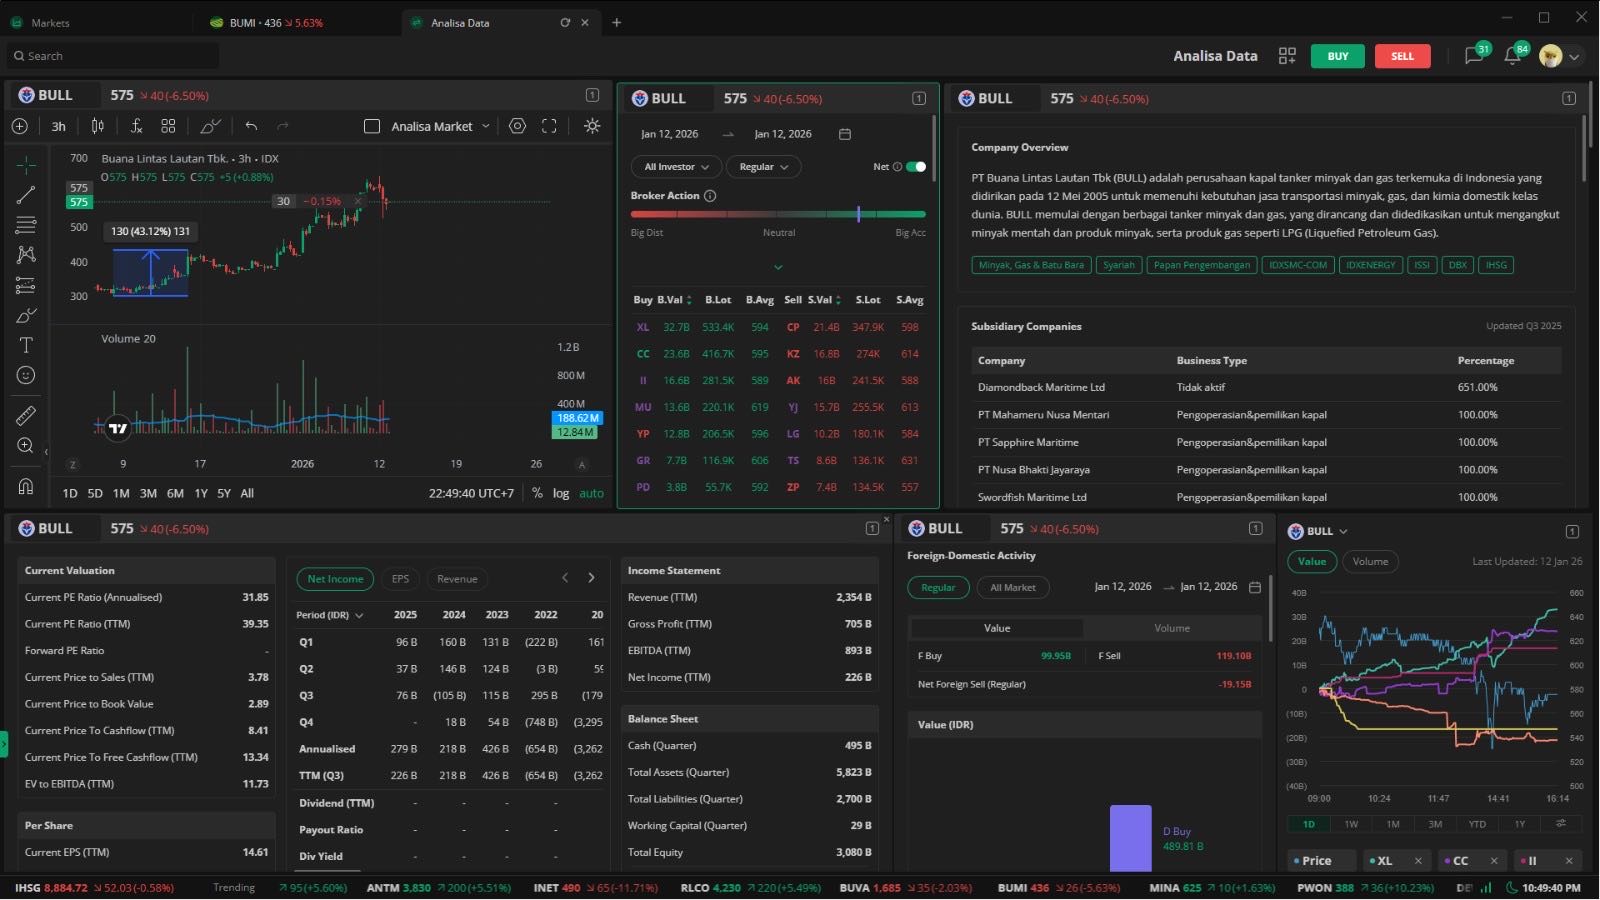
Task: Toggle log scale on the chart
Action: [x=561, y=493]
